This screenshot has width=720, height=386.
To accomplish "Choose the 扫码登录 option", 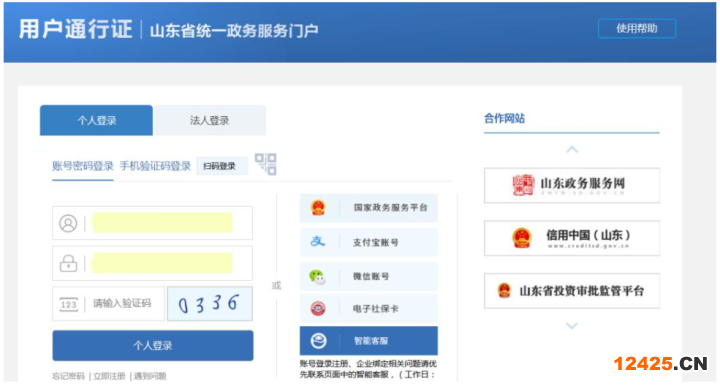I will pyautogui.click(x=222, y=166).
